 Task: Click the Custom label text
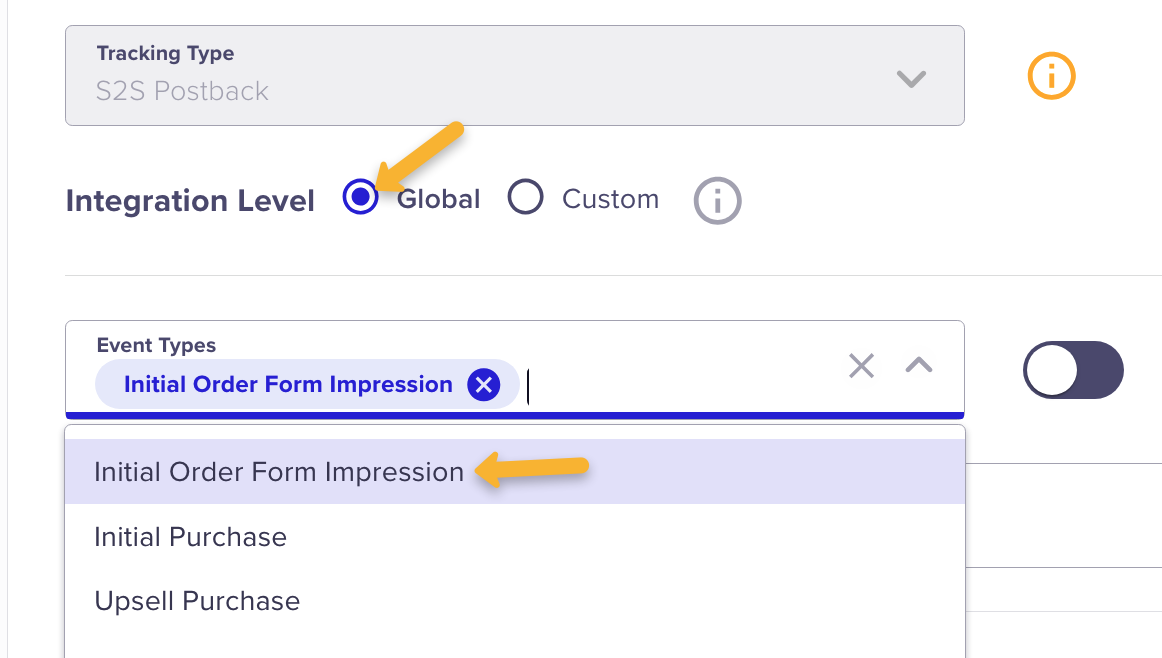click(x=610, y=199)
